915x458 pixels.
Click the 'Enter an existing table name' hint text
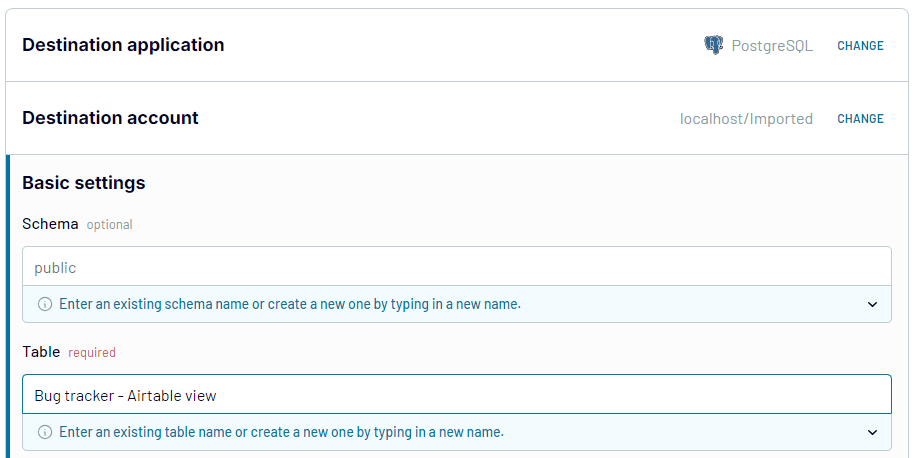[x=281, y=432]
